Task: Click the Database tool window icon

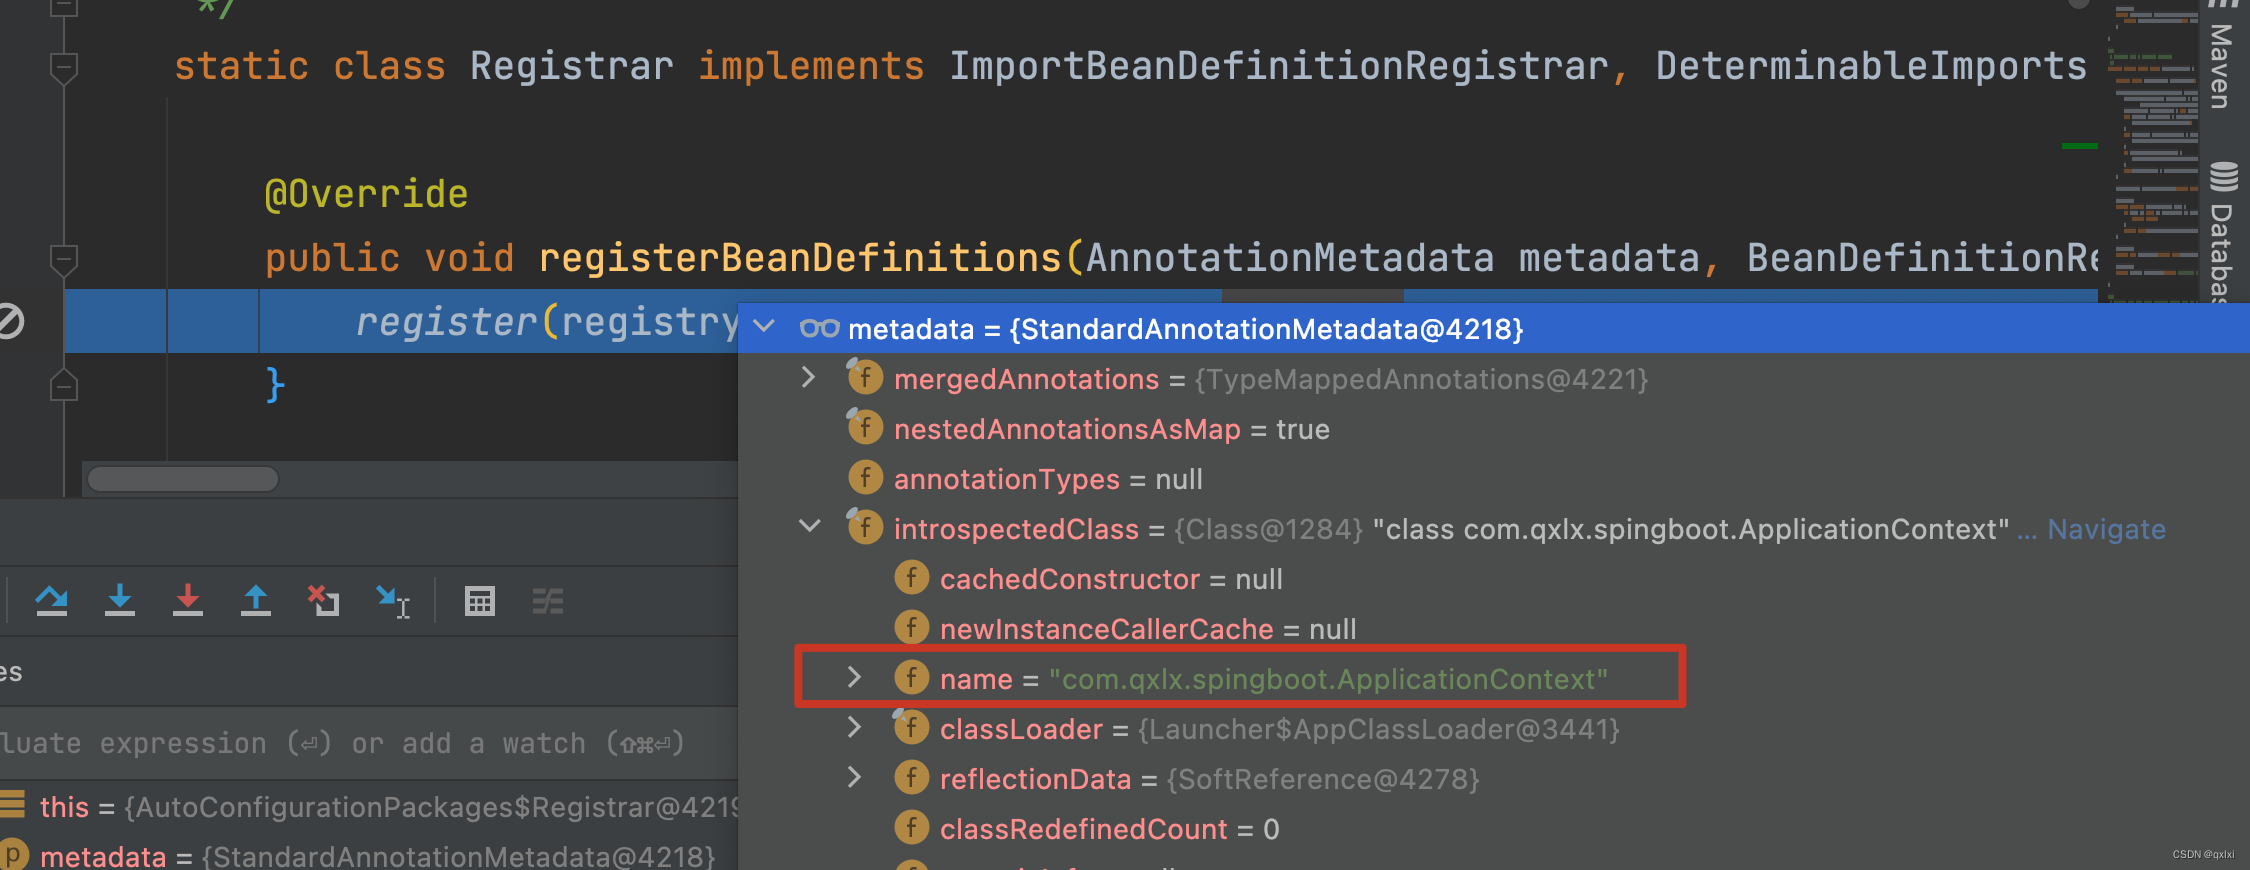Action: click(x=2223, y=177)
